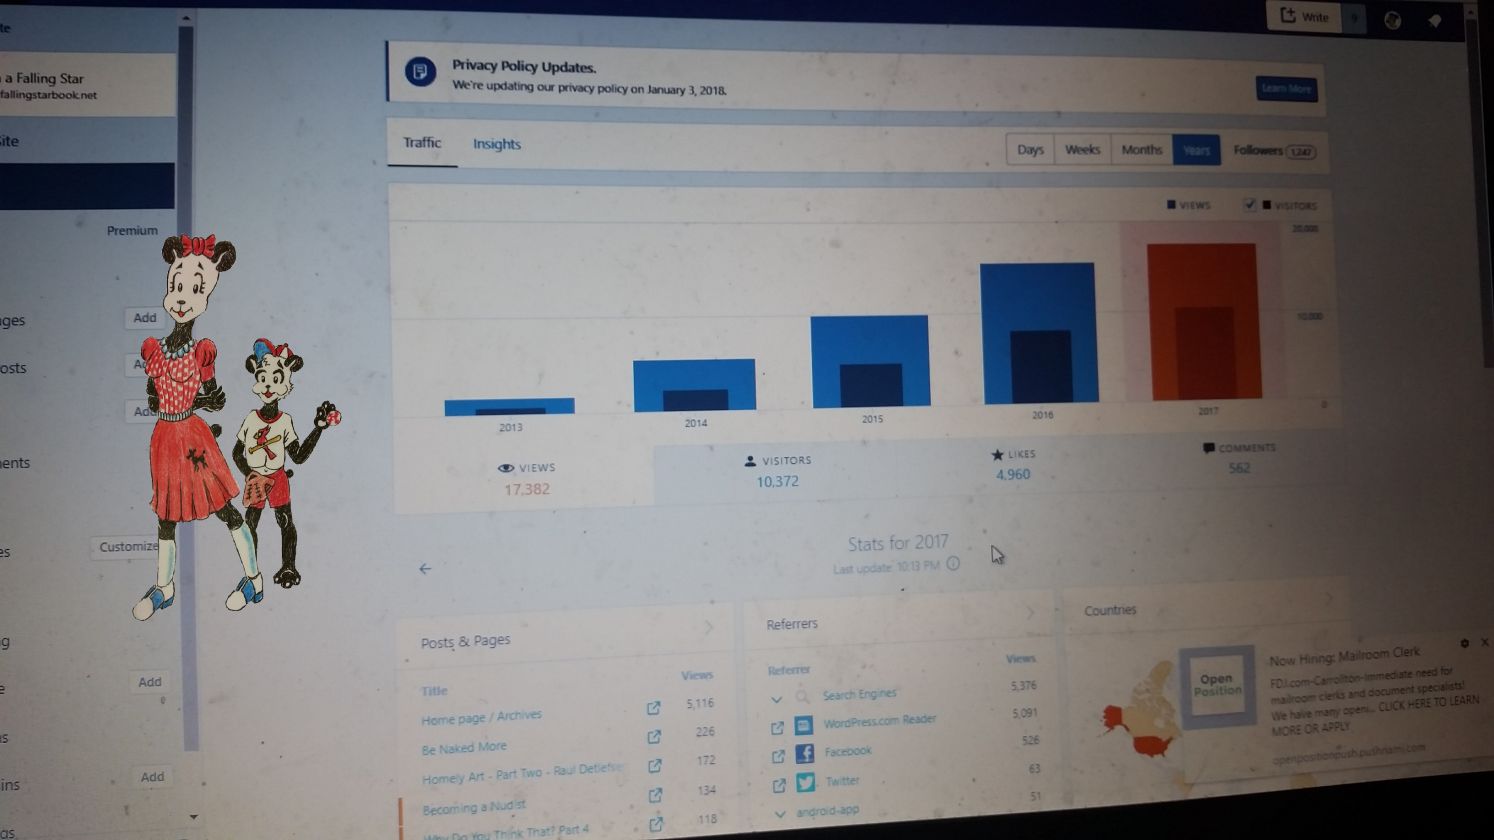Click the Visitors legend color square
The height and width of the screenshot is (840, 1494).
[x=1267, y=205]
